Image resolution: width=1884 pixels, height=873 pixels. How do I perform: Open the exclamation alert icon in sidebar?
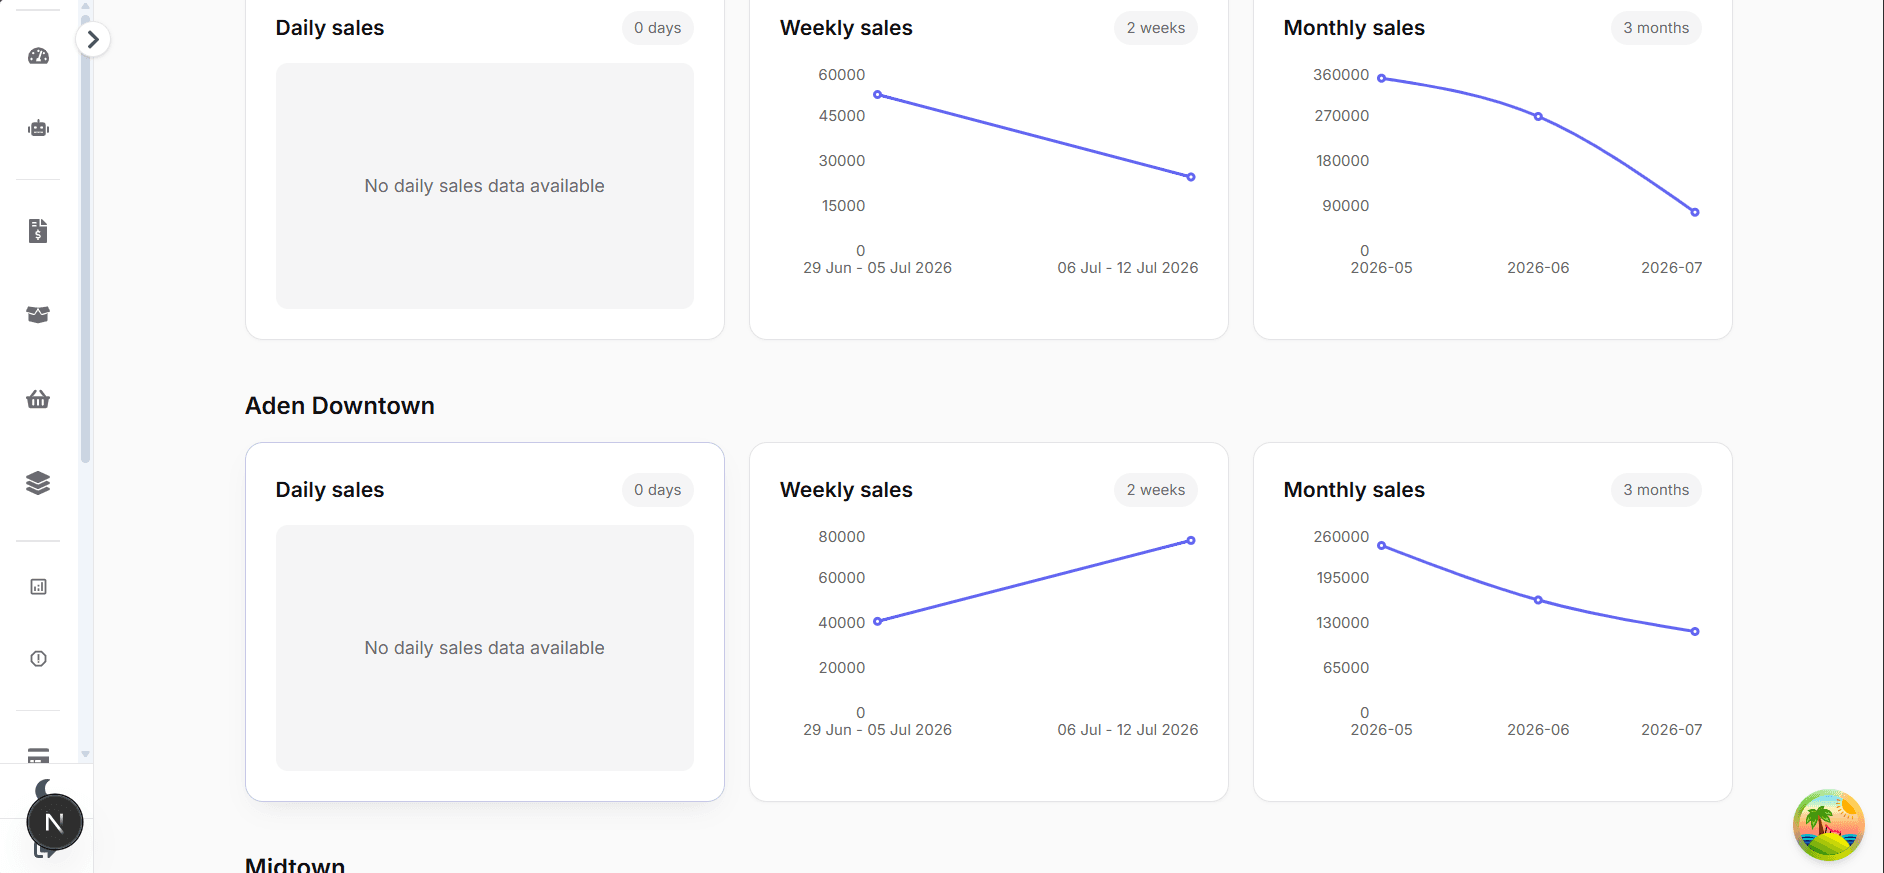38,659
